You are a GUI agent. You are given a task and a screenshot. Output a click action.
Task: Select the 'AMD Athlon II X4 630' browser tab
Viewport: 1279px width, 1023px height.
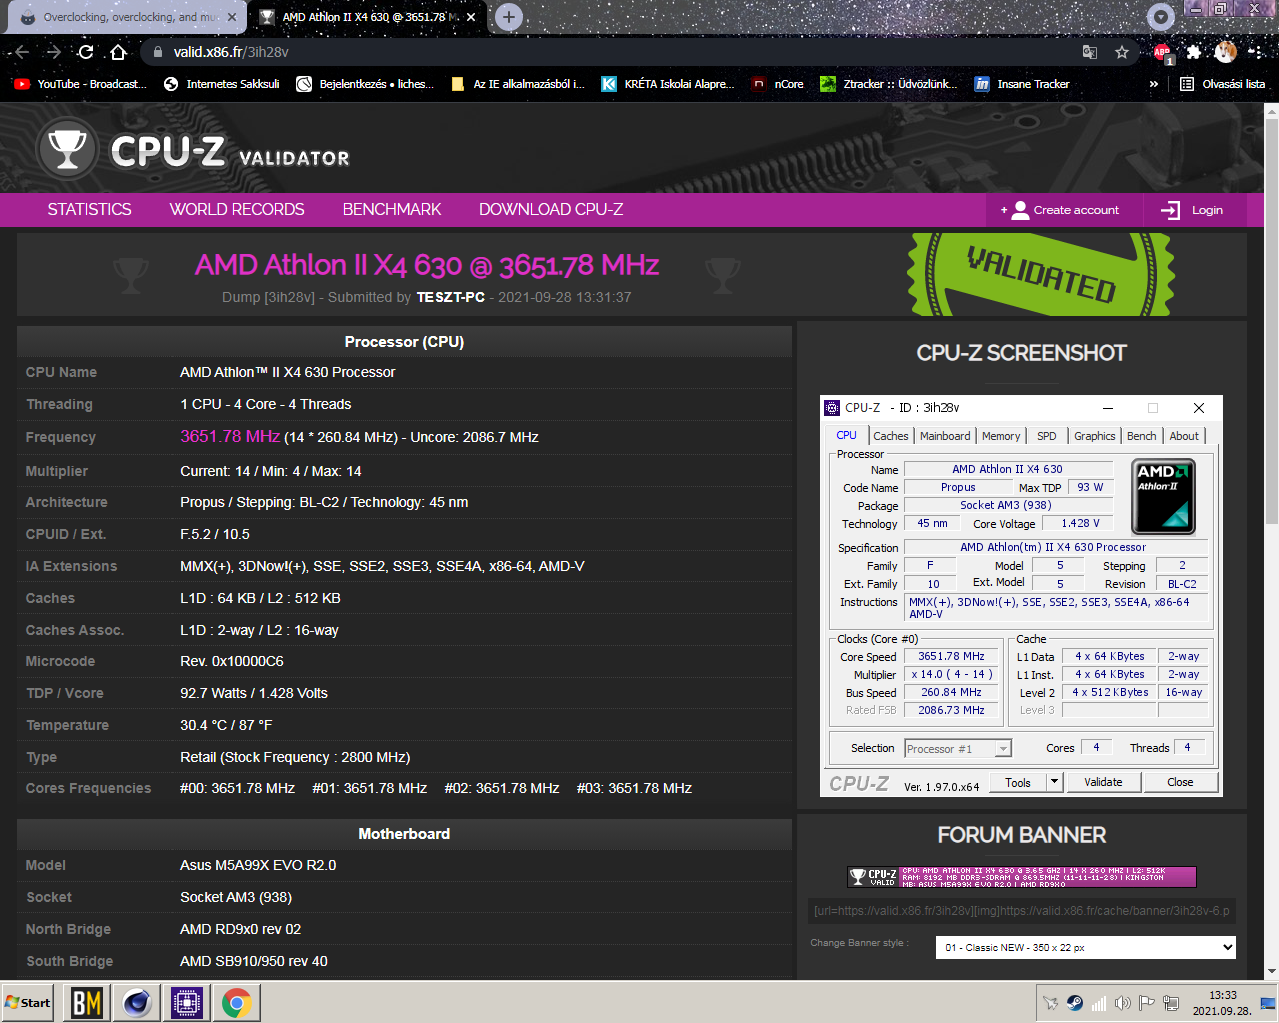pos(366,17)
